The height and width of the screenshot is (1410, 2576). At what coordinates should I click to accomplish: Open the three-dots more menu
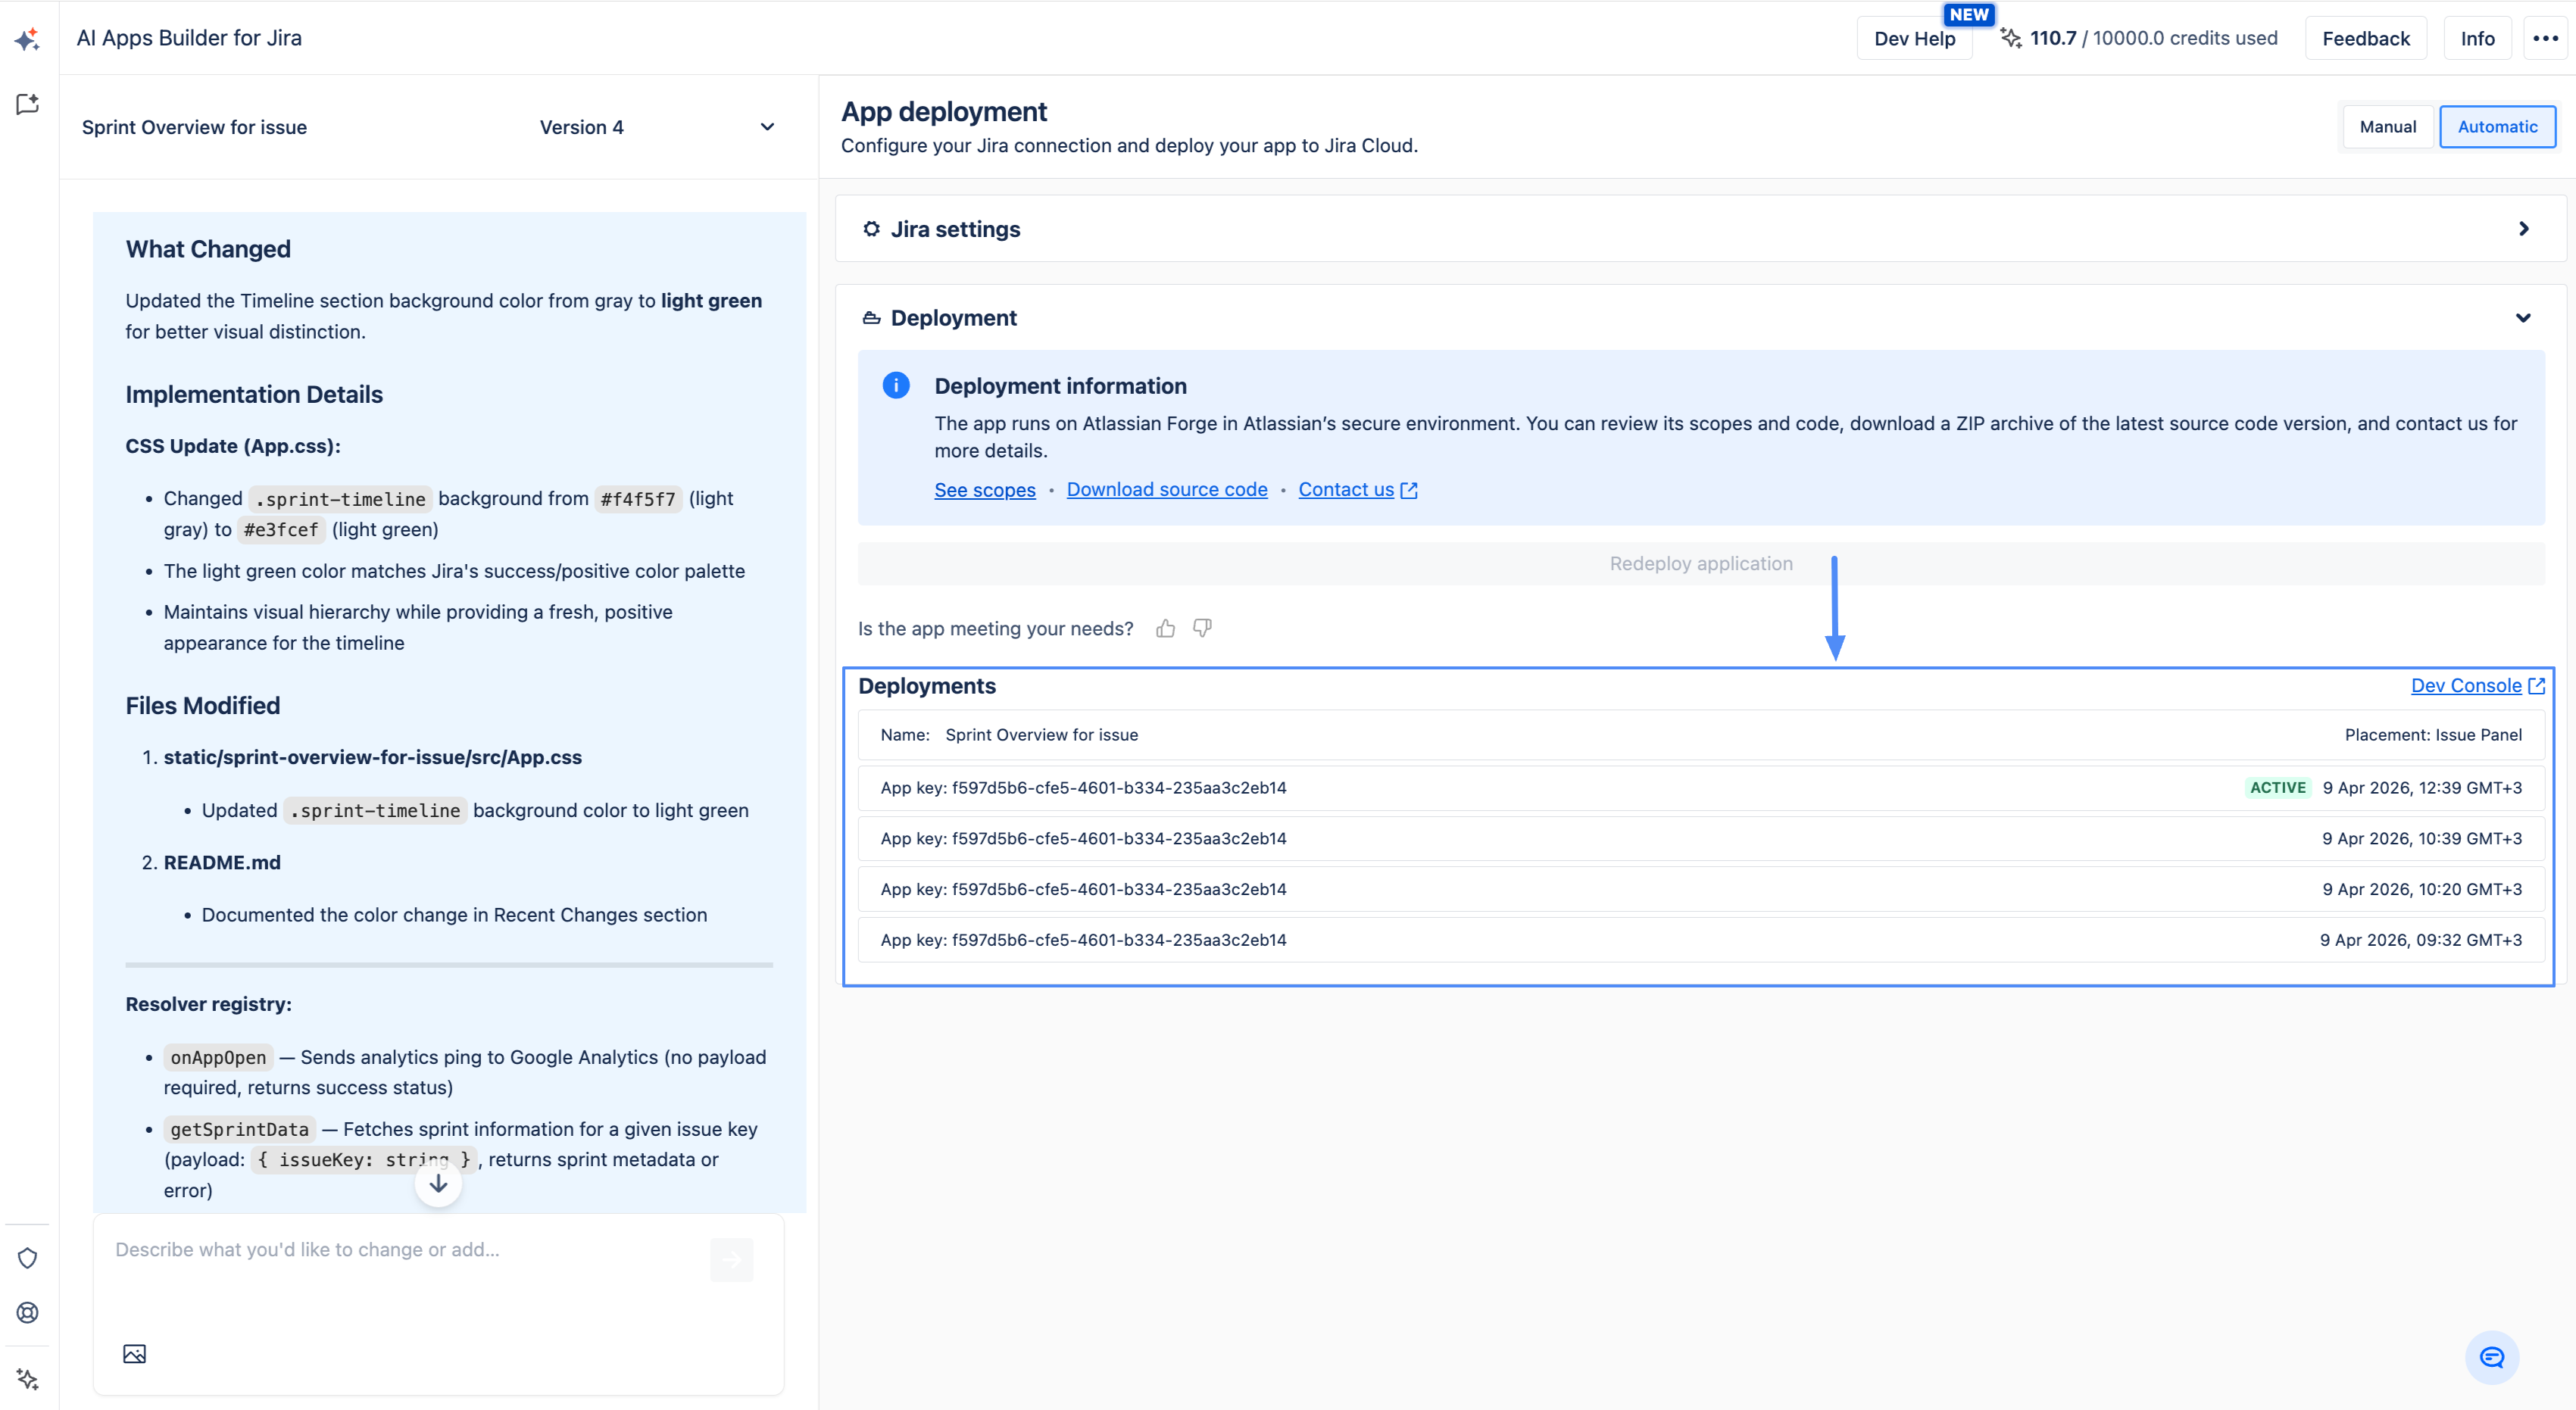pyautogui.click(x=2545, y=38)
